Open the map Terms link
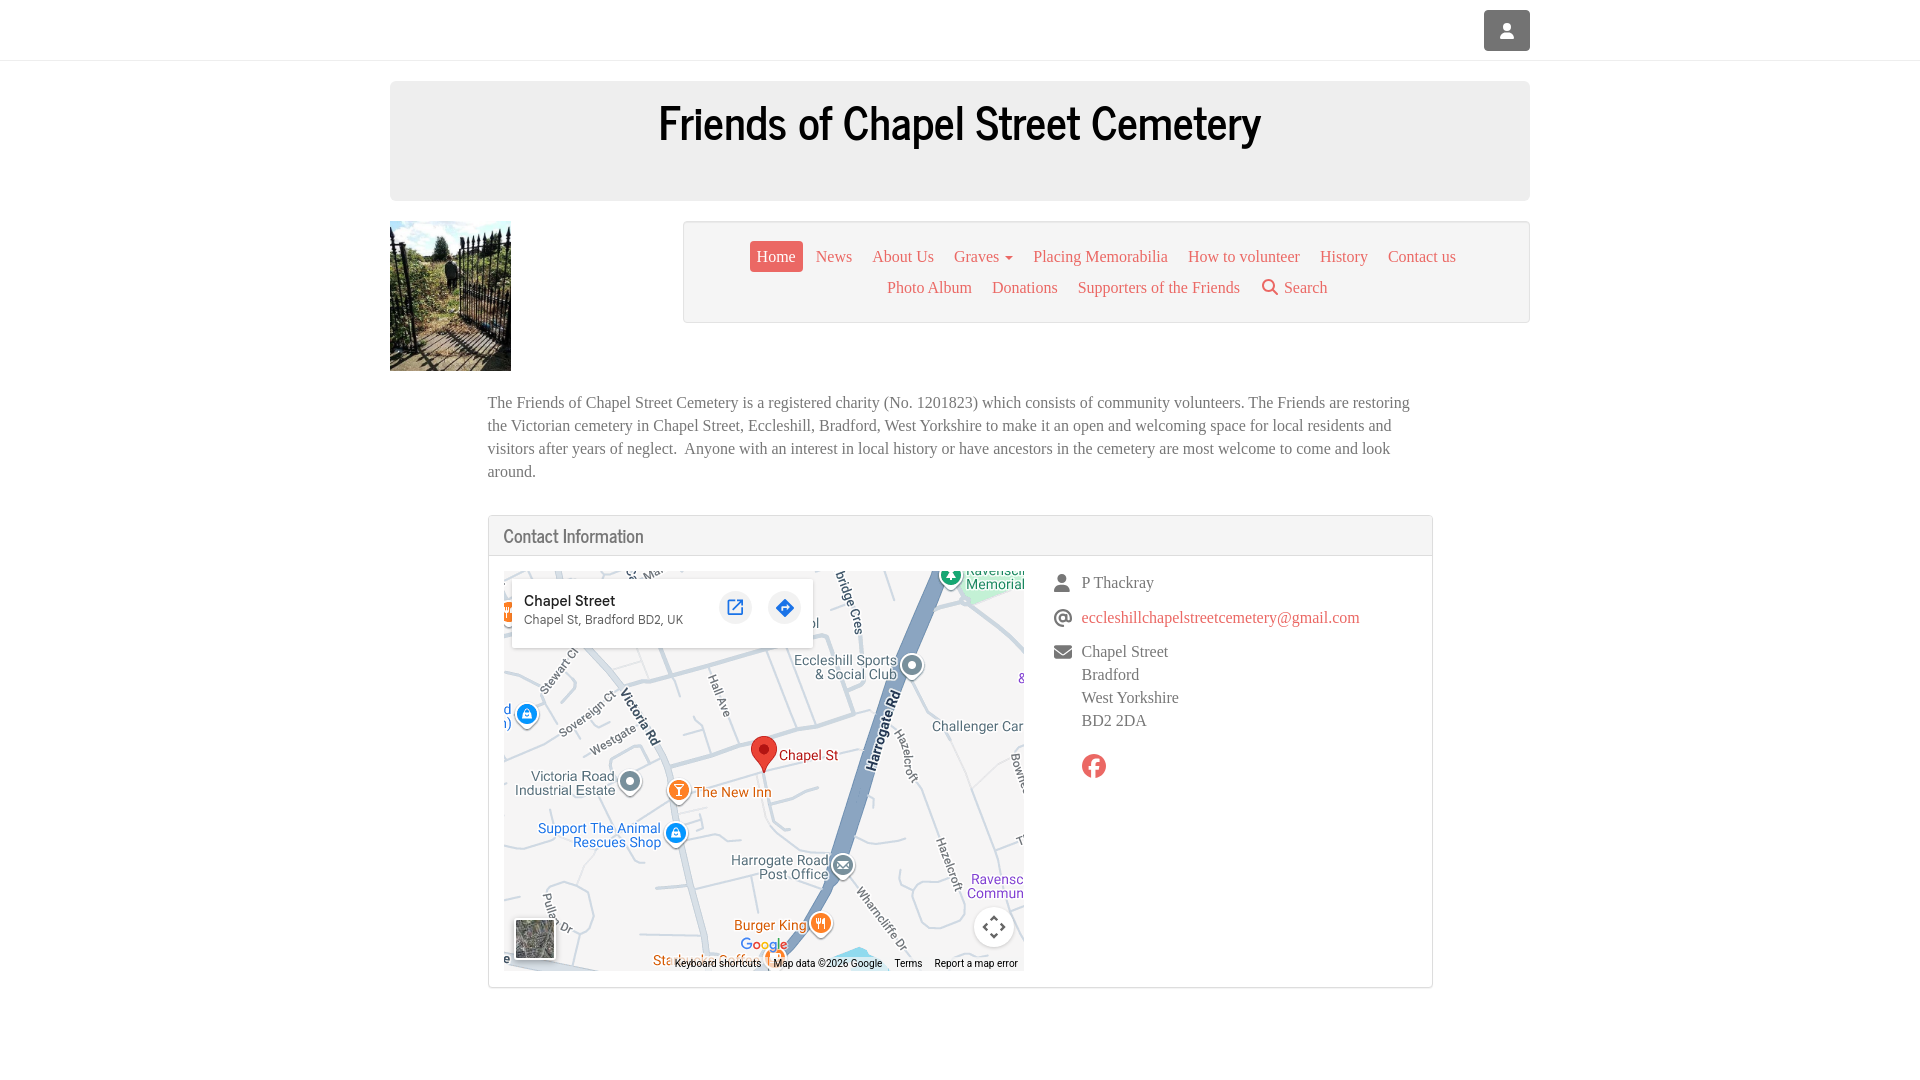 [908, 964]
